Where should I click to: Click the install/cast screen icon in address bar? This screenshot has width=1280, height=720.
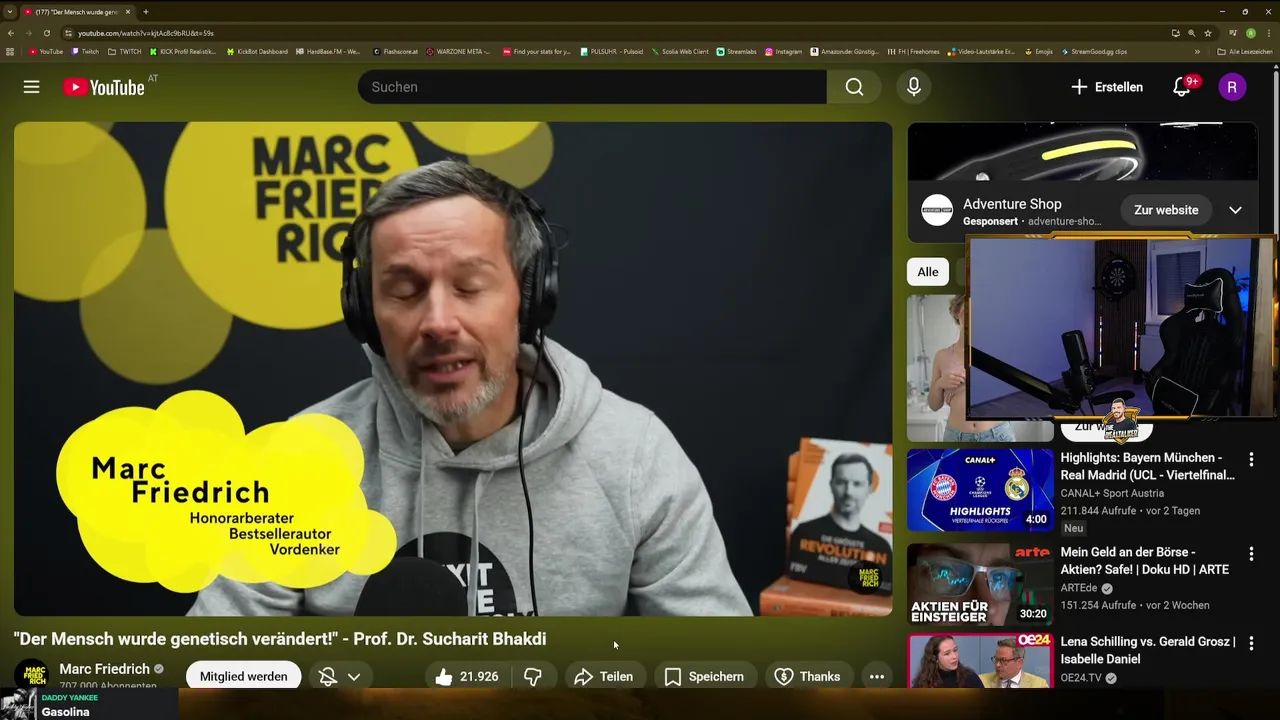(x=1176, y=33)
